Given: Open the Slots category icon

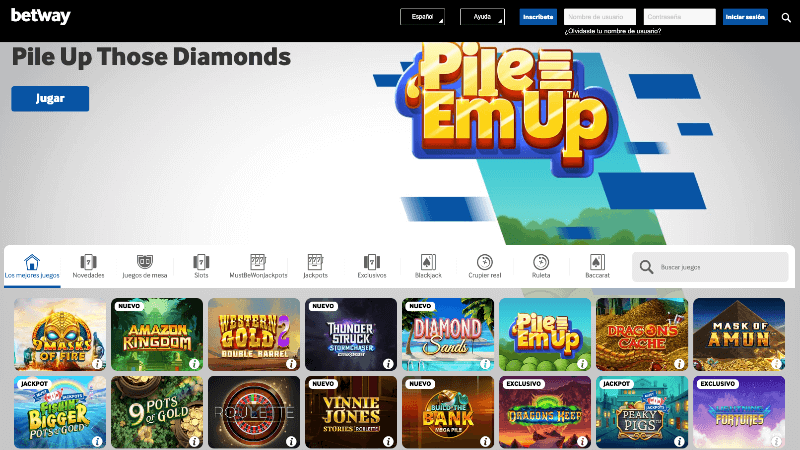Looking at the screenshot, I should (x=201, y=262).
